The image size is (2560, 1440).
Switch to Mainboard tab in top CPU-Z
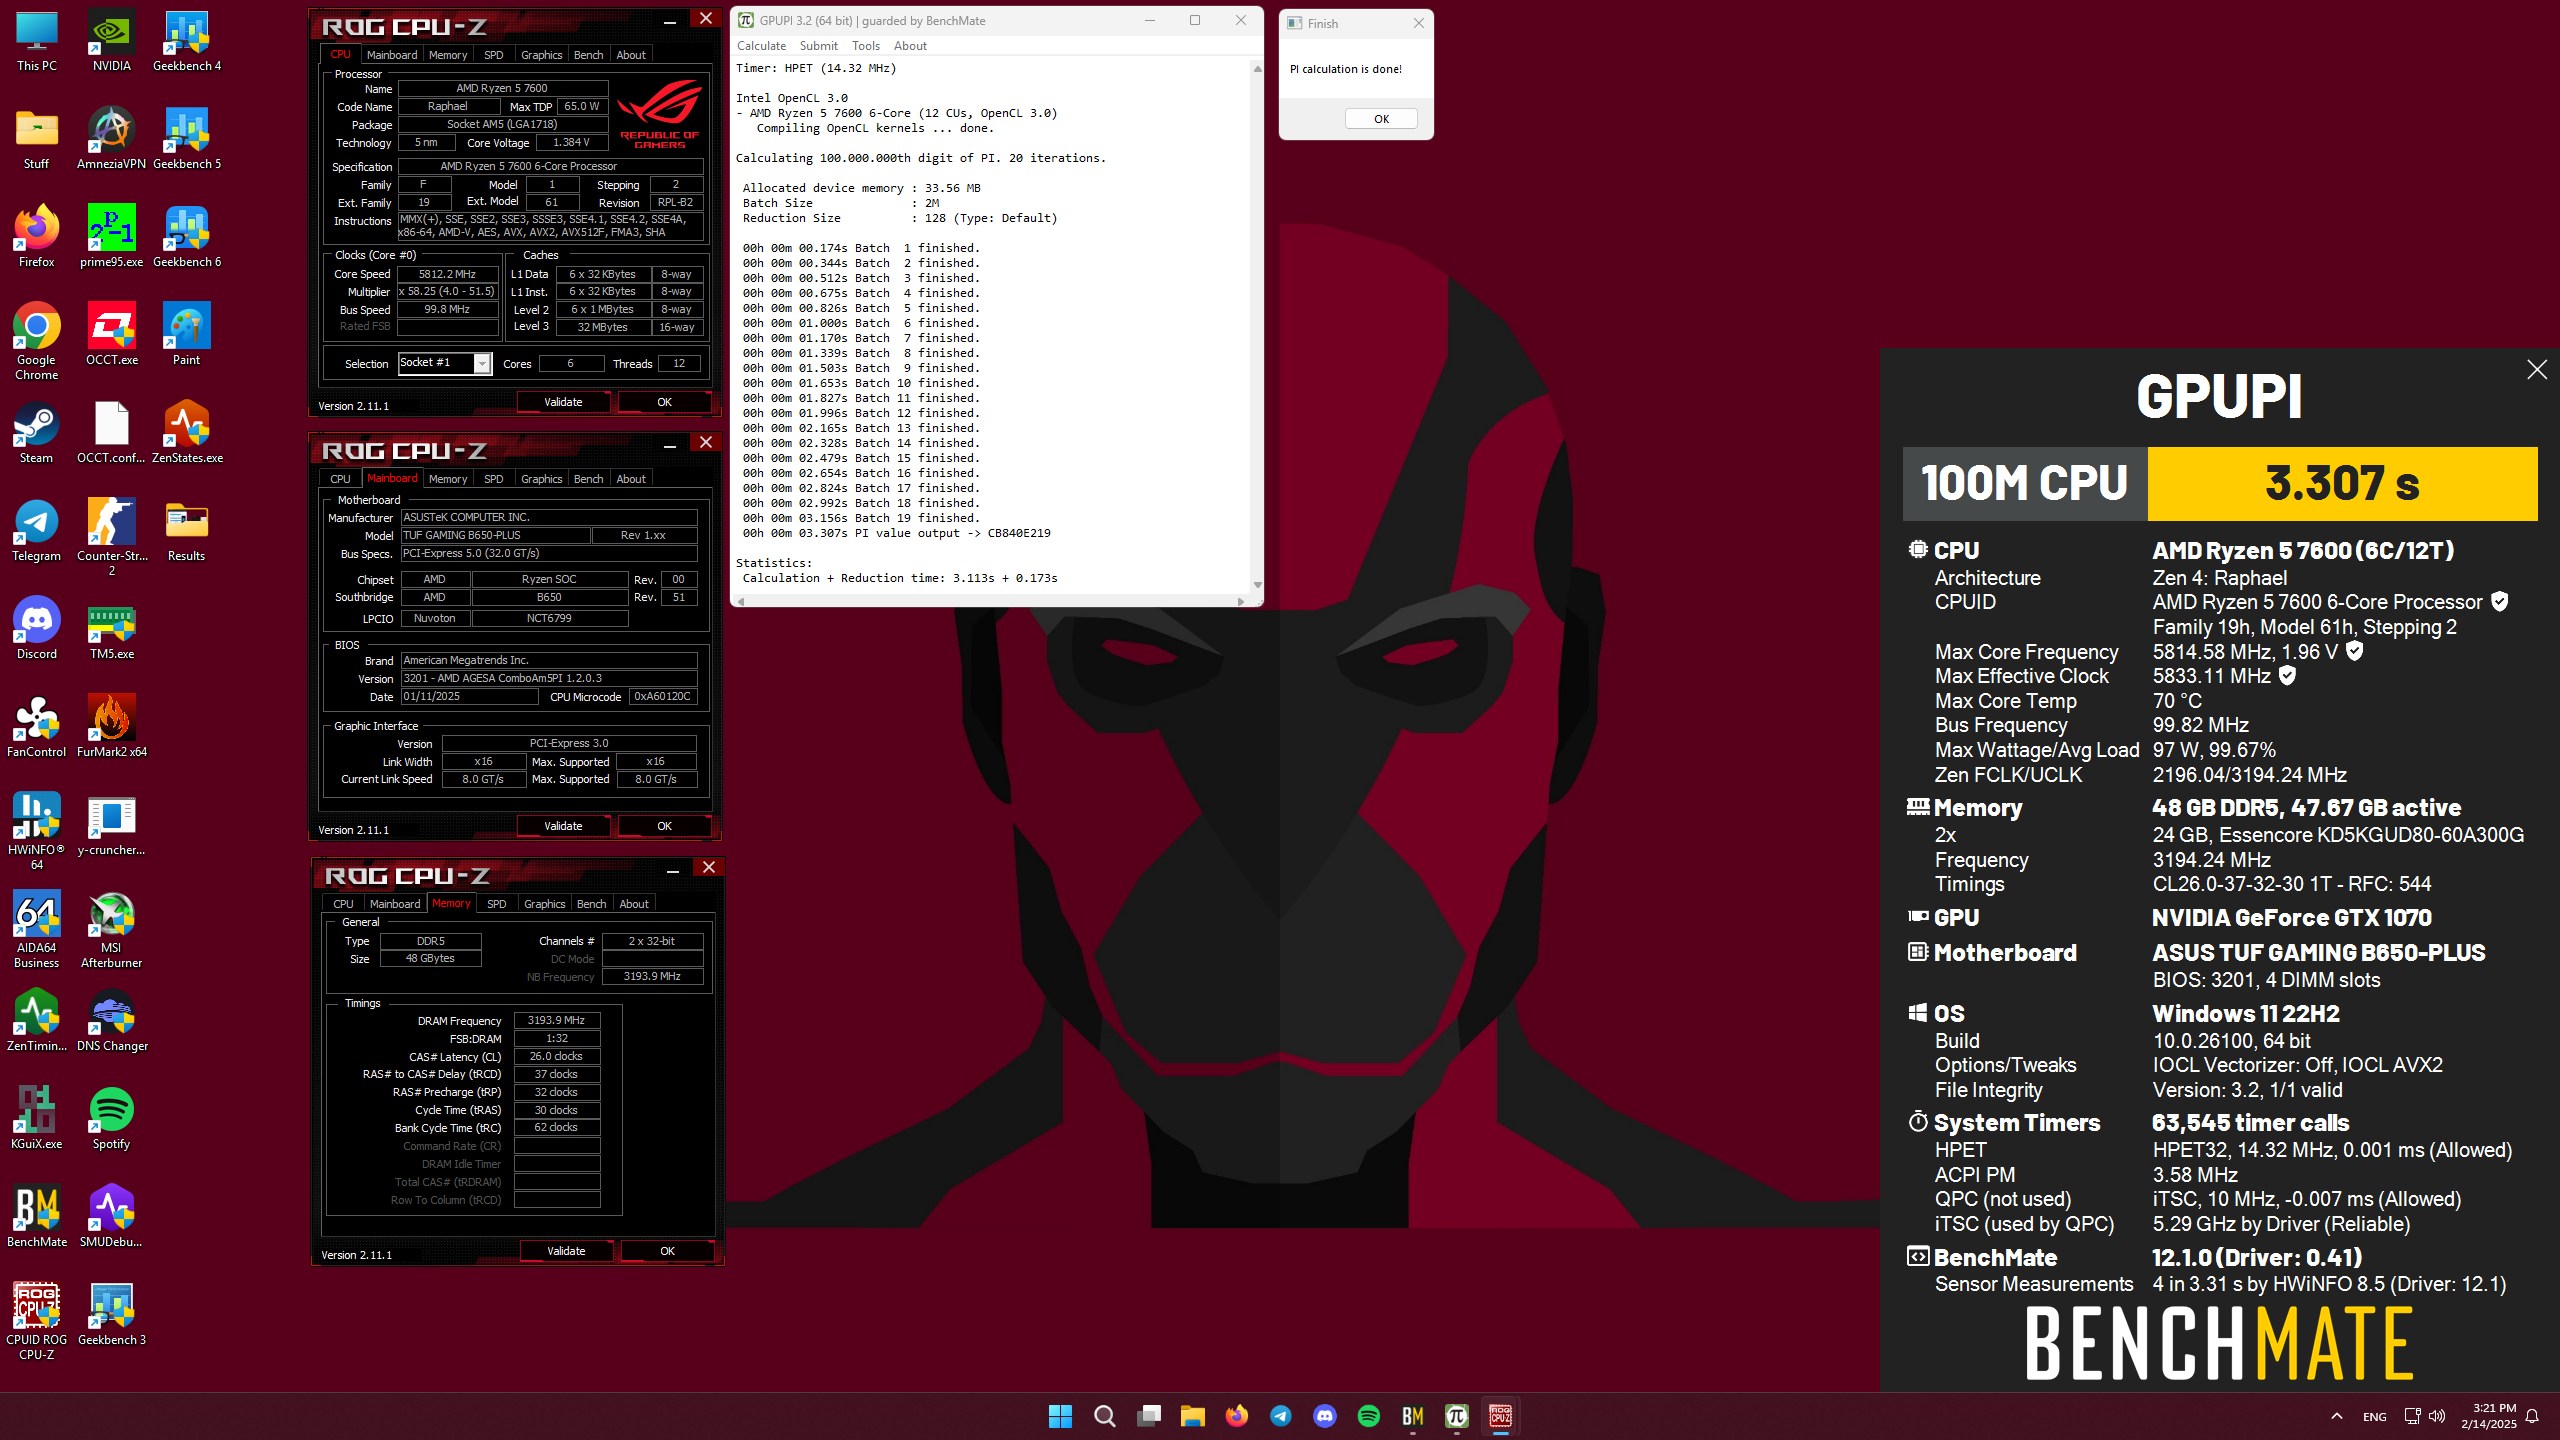coord(391,55)
